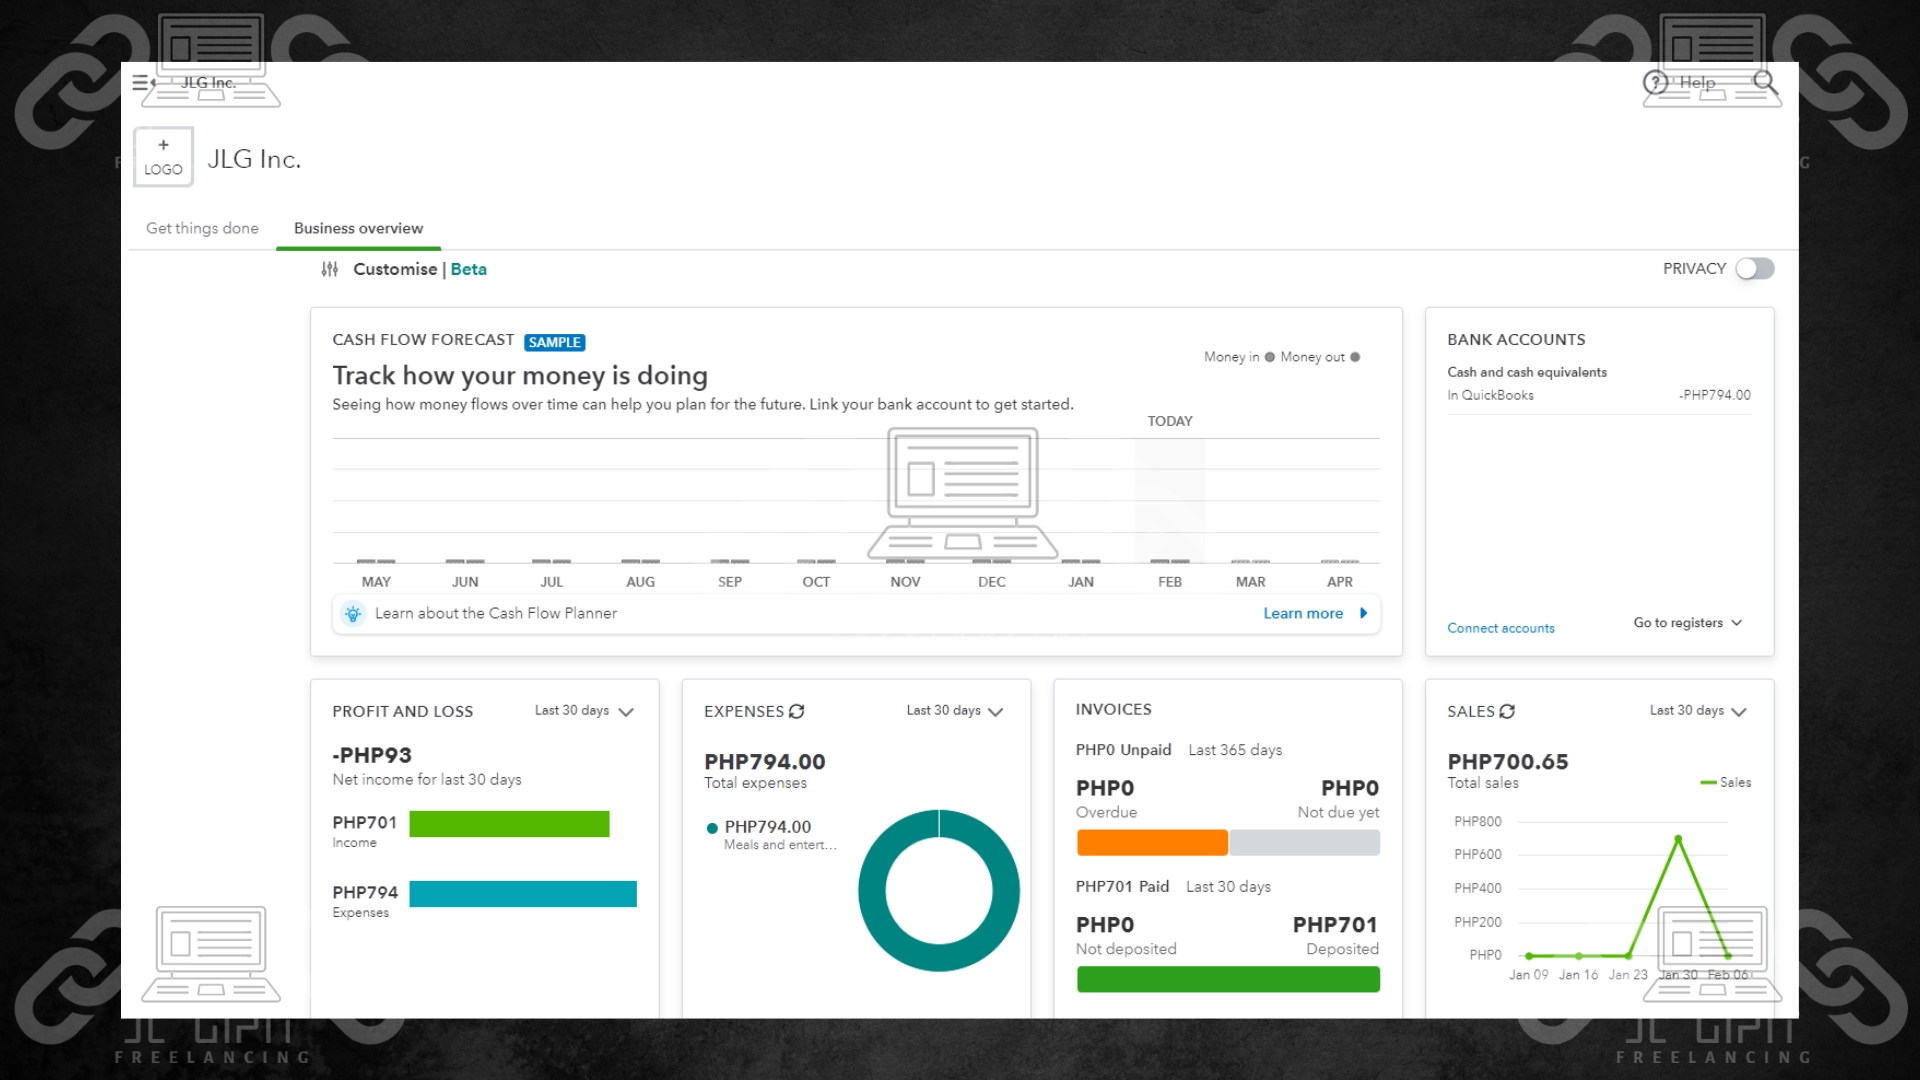Click the Help question mark icon
This screenshot has width=1920, height=1080.
tap(1656, 83)
